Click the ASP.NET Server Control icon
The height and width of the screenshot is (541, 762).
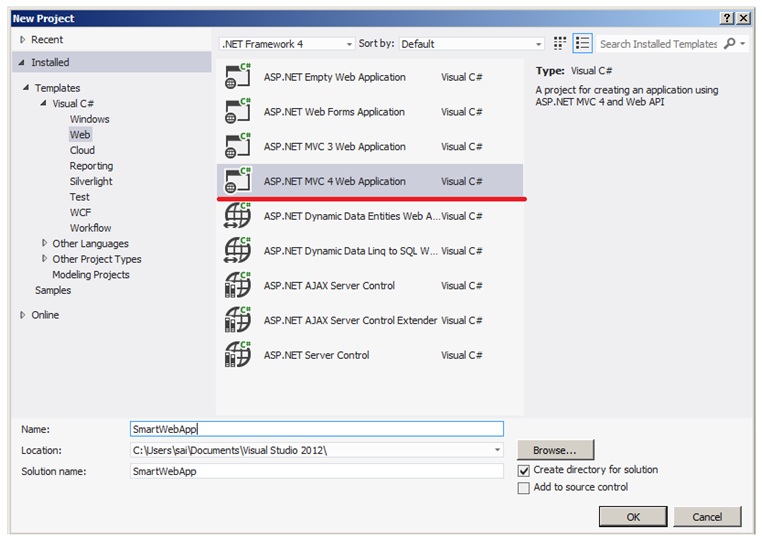coord(238,354)
